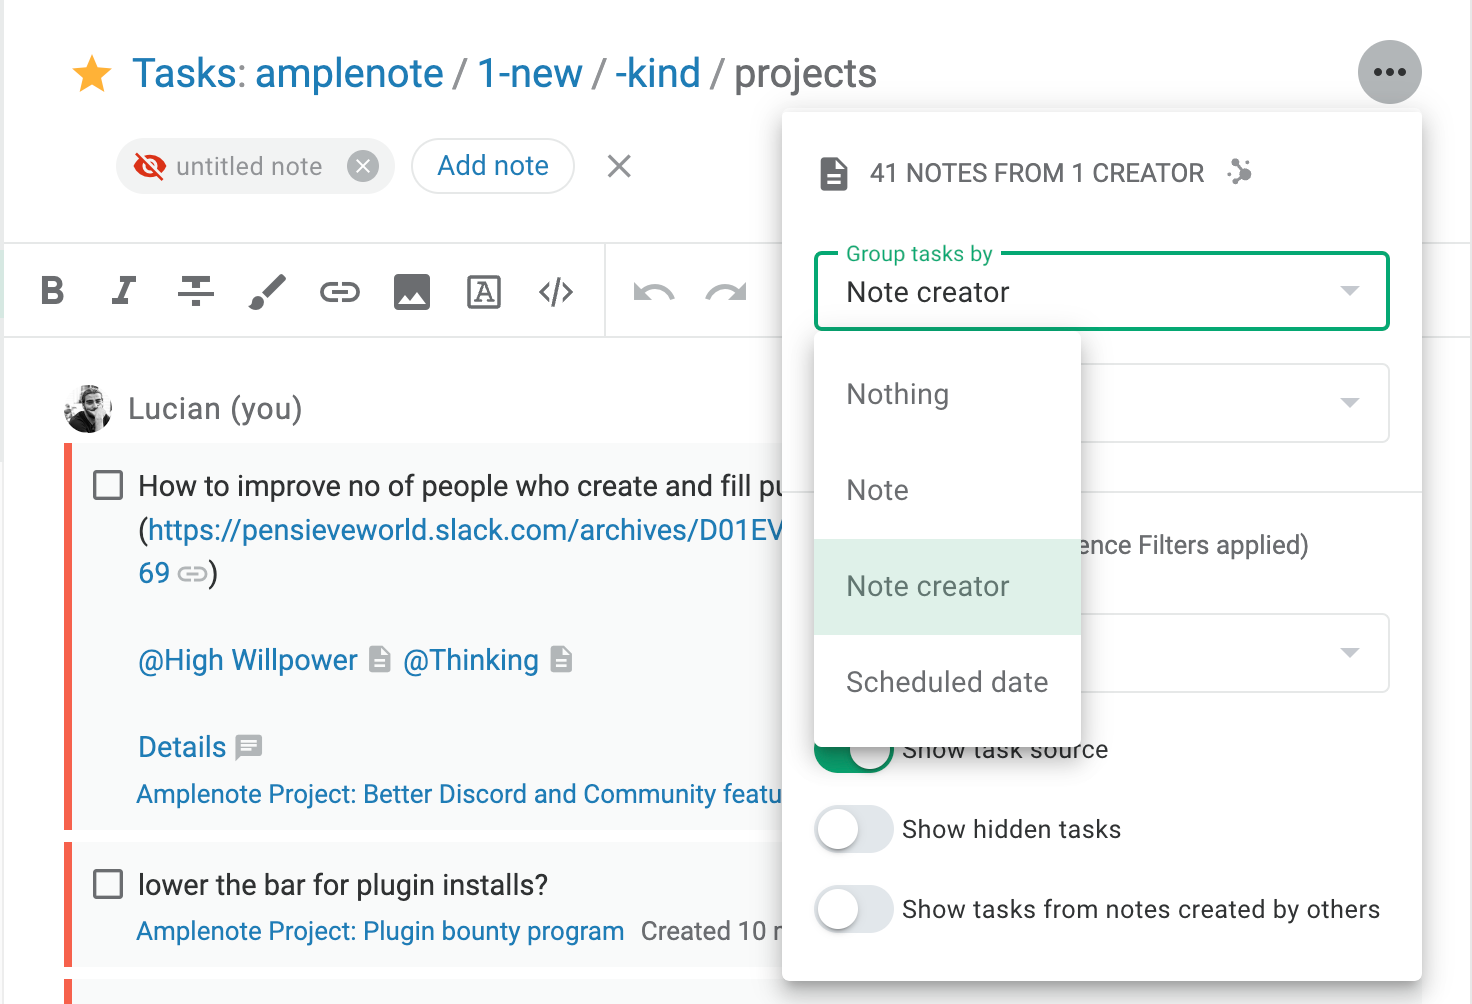Choose Nothing from the grouping list

pos(948,394)
